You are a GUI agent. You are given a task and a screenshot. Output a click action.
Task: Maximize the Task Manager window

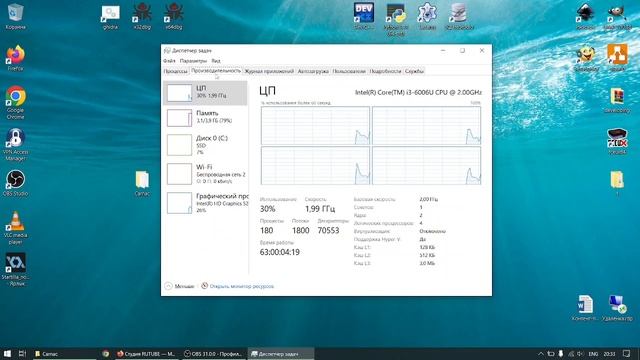pos(462,51)
